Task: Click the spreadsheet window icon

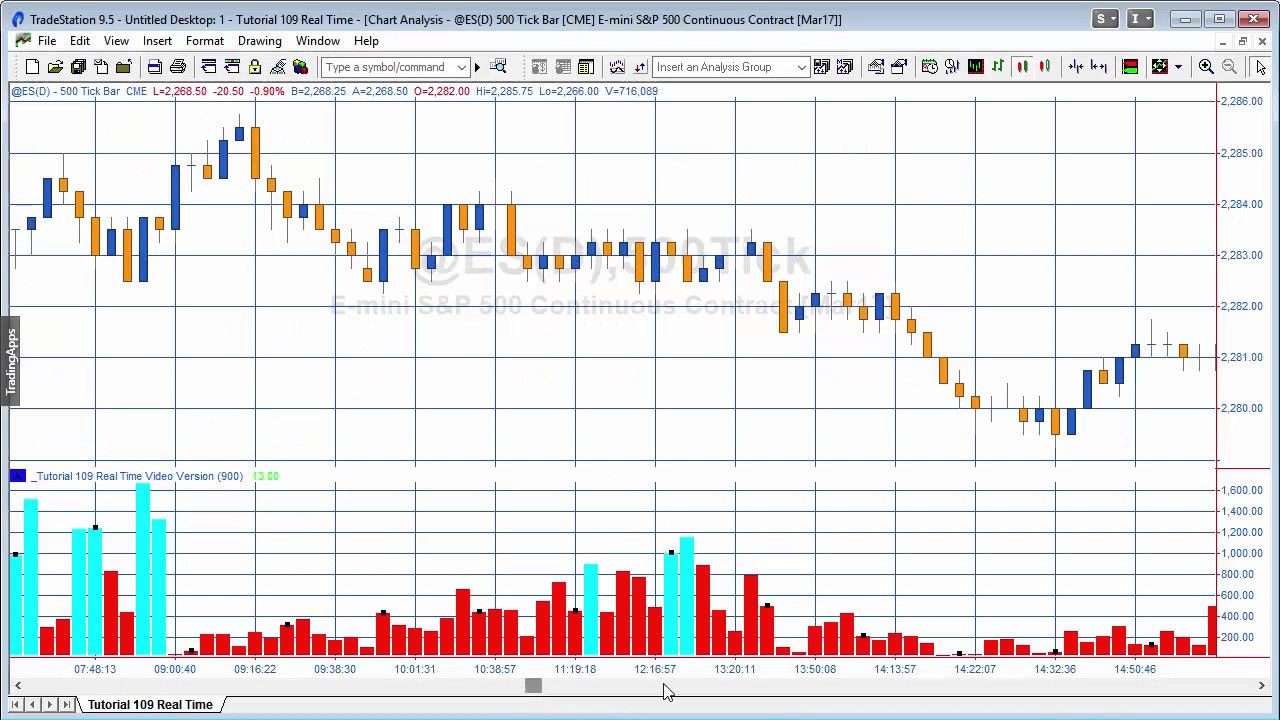Action: point(586,67)
